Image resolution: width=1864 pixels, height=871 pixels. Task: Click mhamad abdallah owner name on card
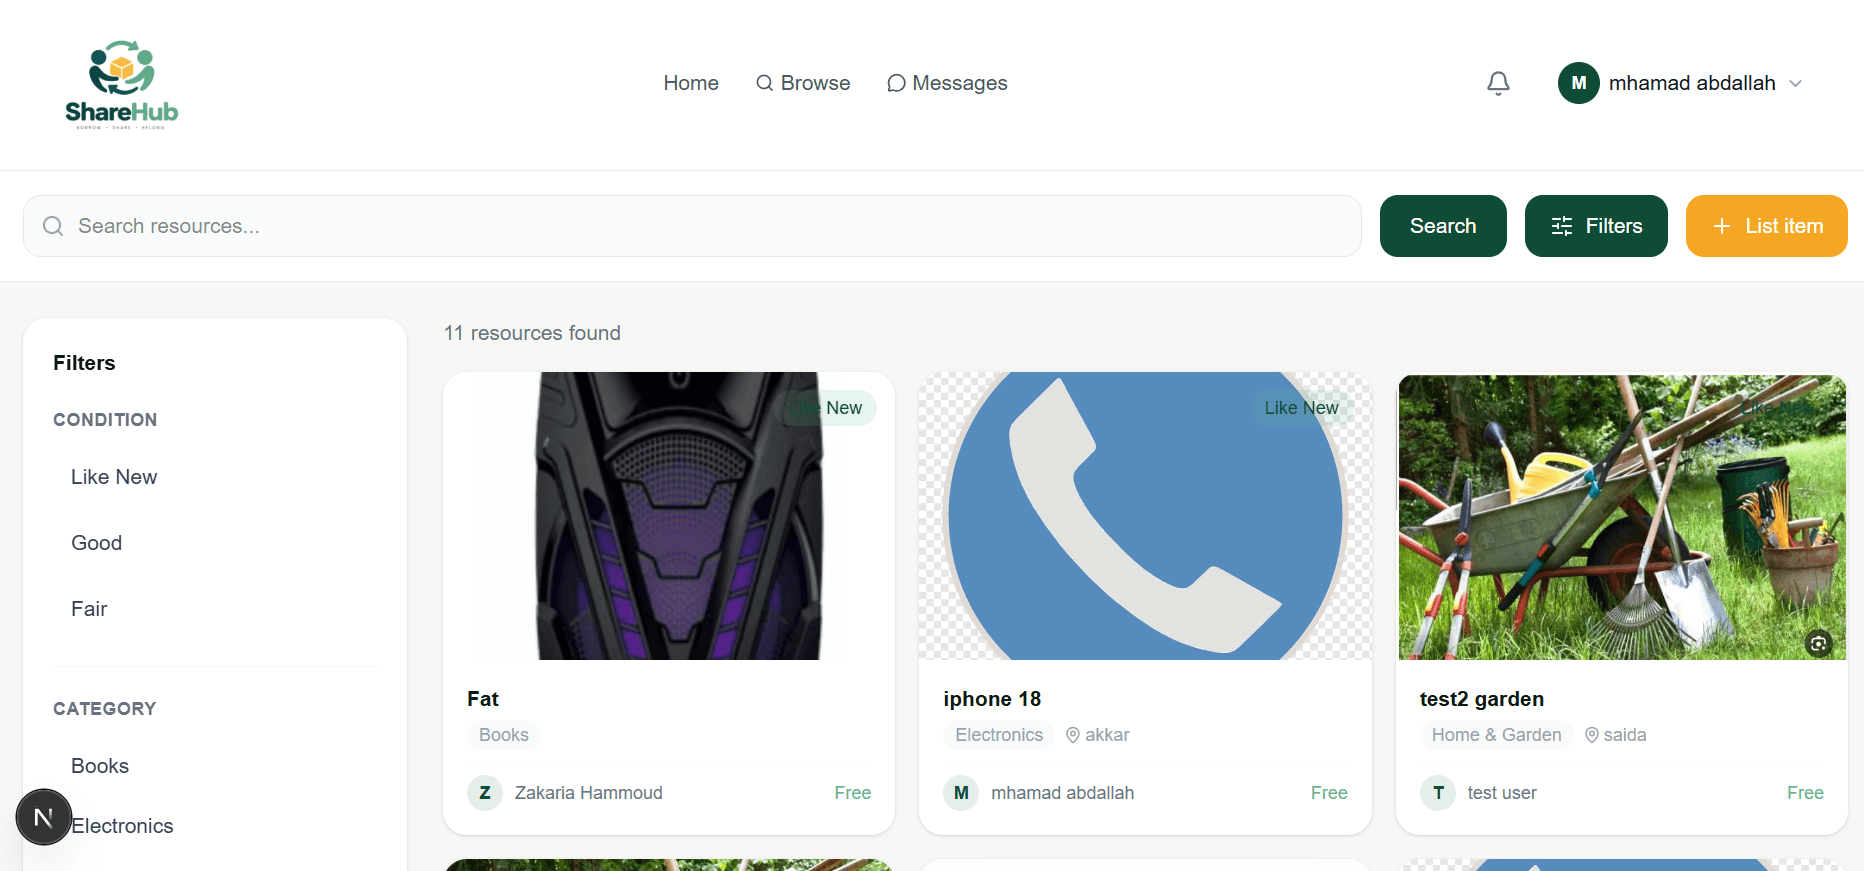[x=1063, y=793]
